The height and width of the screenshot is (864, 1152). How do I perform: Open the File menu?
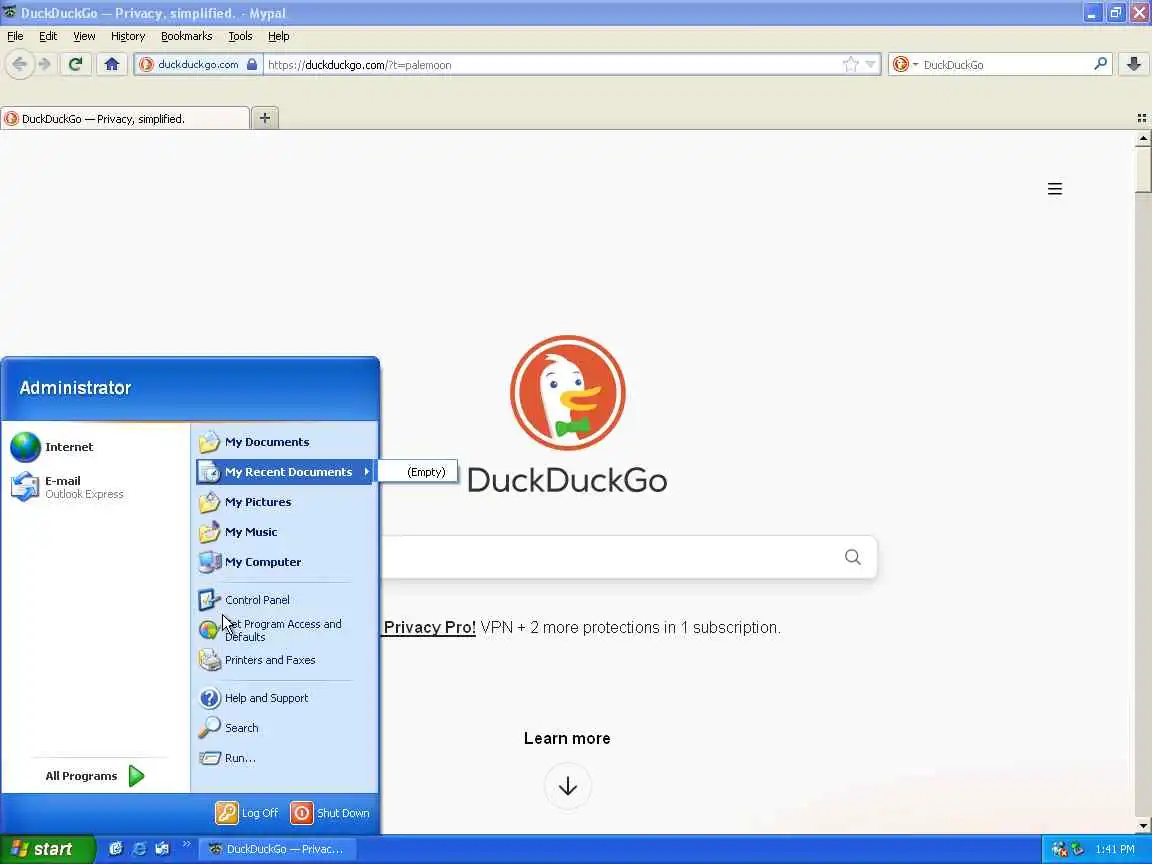(x=15, y=36)
